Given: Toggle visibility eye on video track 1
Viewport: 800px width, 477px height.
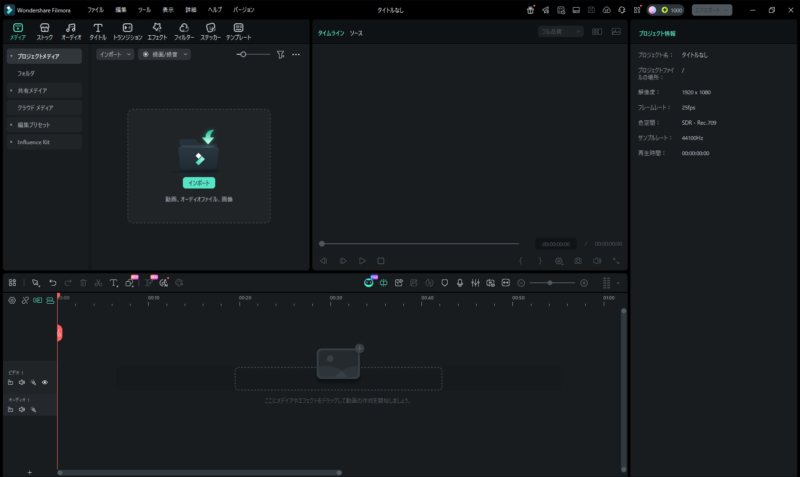Looking at the screenshot, I should coord(45,382).
